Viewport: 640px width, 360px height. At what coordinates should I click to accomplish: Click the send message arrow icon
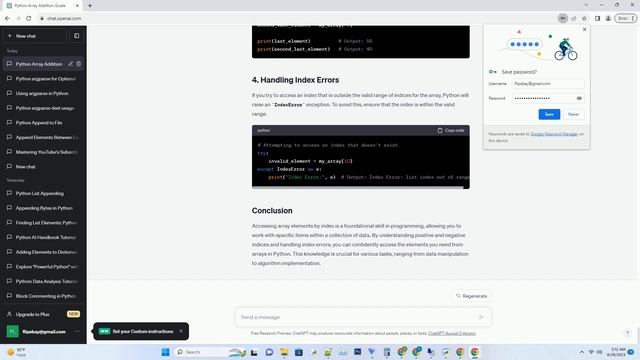coord(481,317)
